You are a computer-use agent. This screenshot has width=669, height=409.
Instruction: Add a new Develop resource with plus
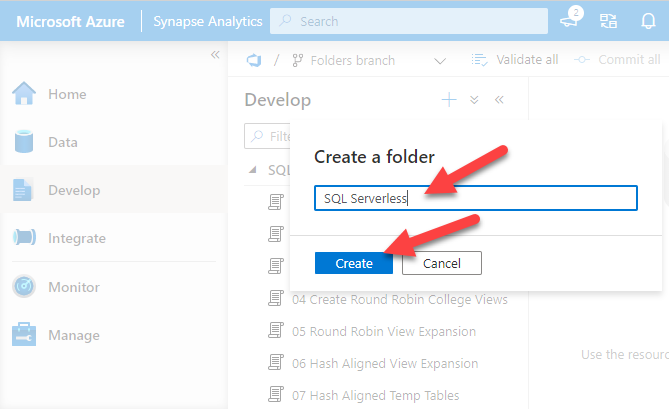(449, 100)
